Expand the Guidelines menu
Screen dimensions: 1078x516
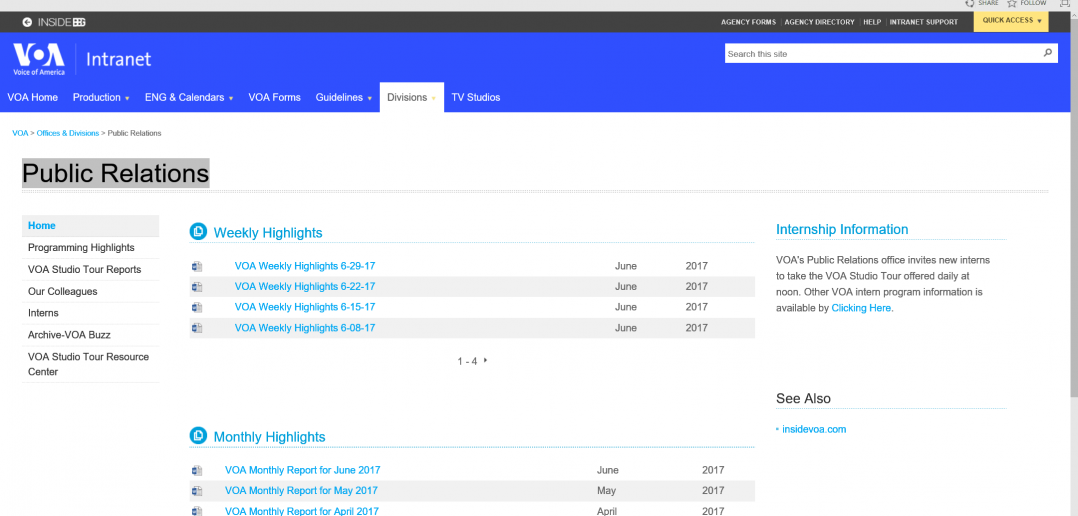(x=344, y=98)
